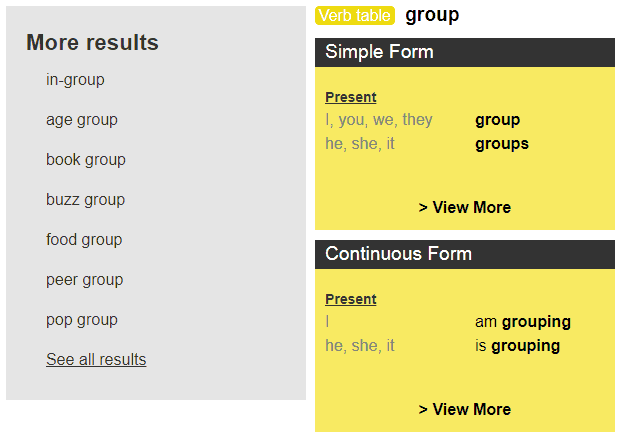Open the food group result

84,240
